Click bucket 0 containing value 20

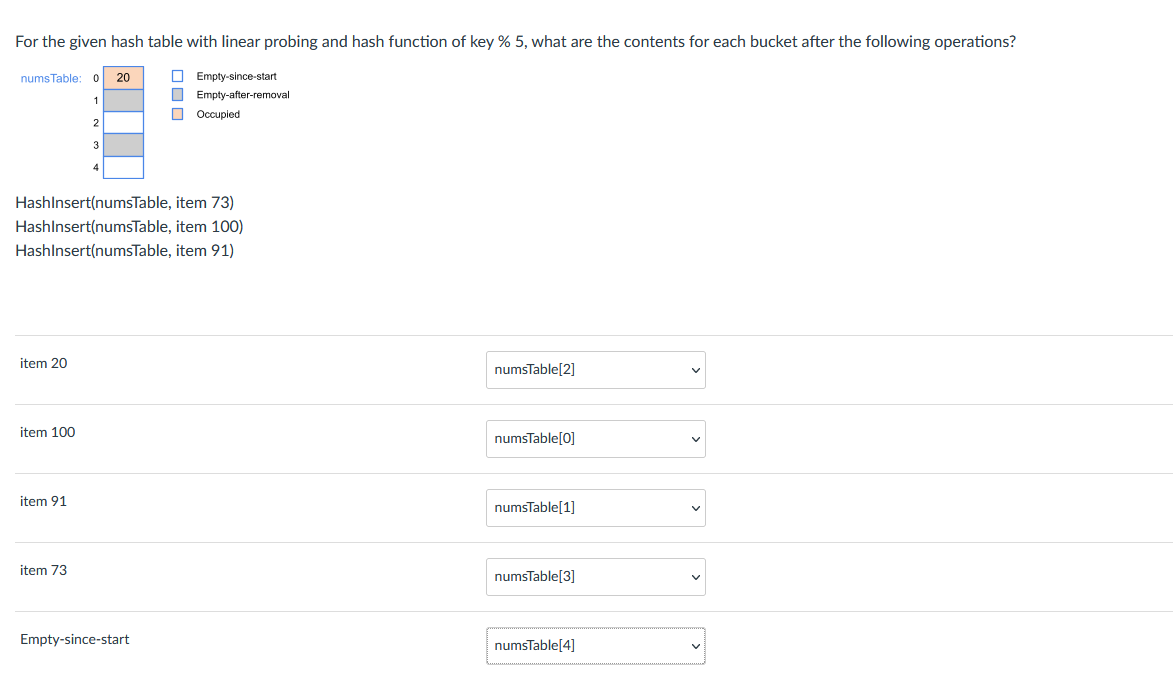coord(123,78)
